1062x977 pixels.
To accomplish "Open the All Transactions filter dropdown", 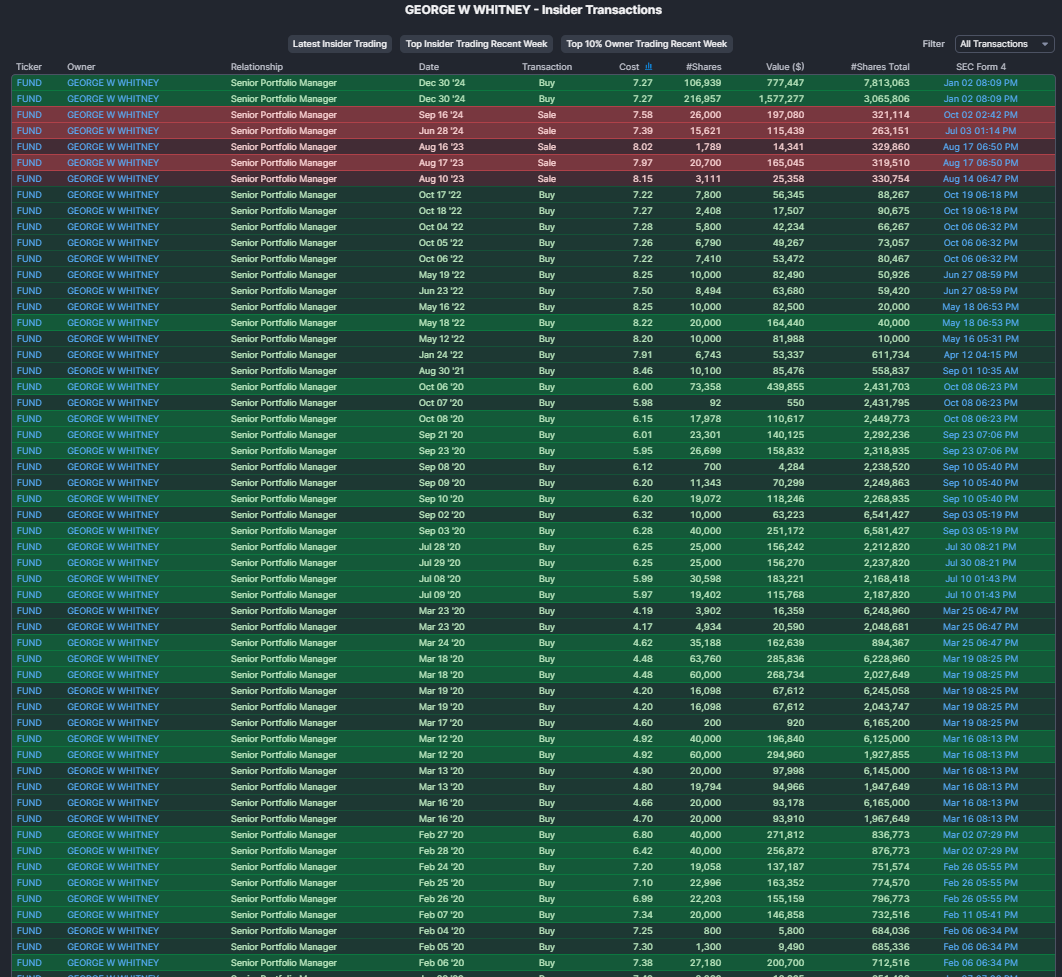I will [x=1004, y=43].
